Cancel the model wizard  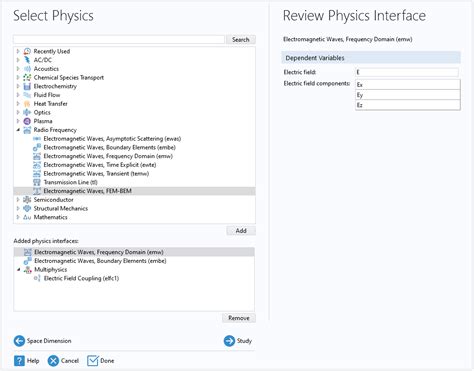coord(63,361)
